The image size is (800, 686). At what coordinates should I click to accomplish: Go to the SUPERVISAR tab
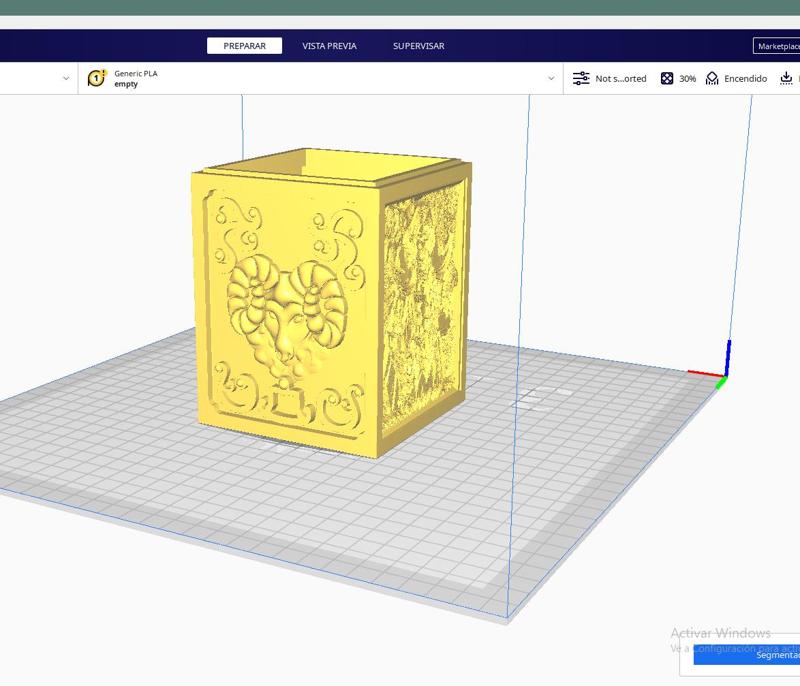point(418,46)
